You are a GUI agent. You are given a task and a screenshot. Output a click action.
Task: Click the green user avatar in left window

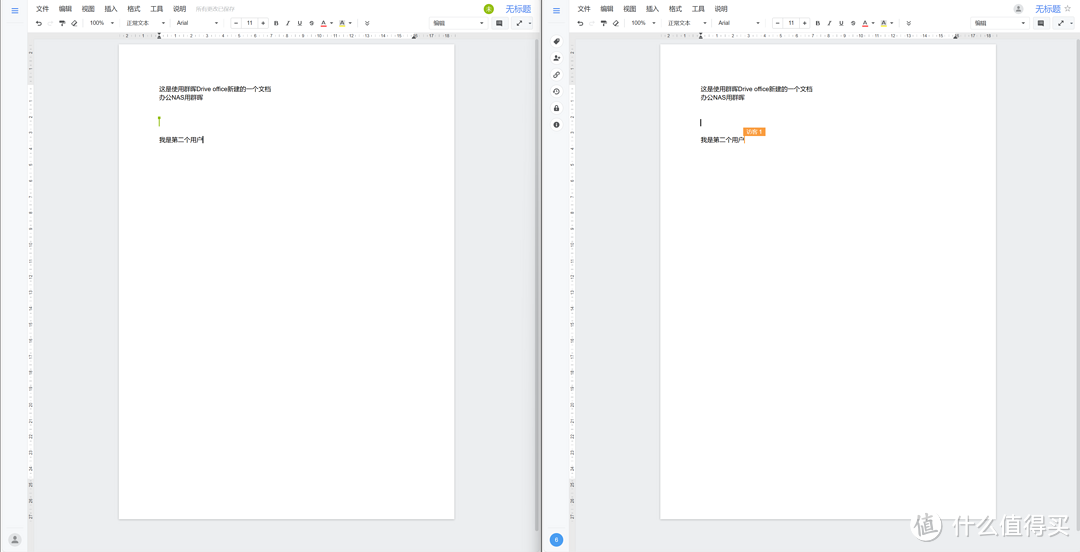[489, 9]
